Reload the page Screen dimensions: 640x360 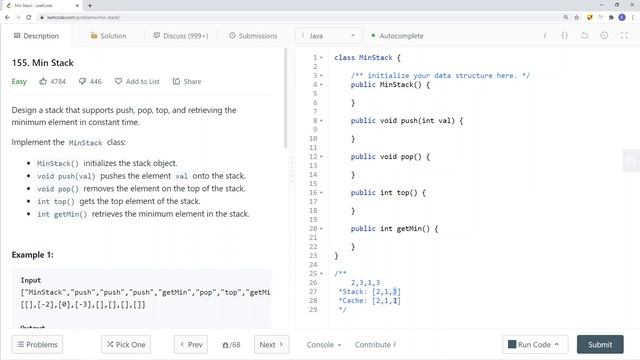tap(29, 18)
